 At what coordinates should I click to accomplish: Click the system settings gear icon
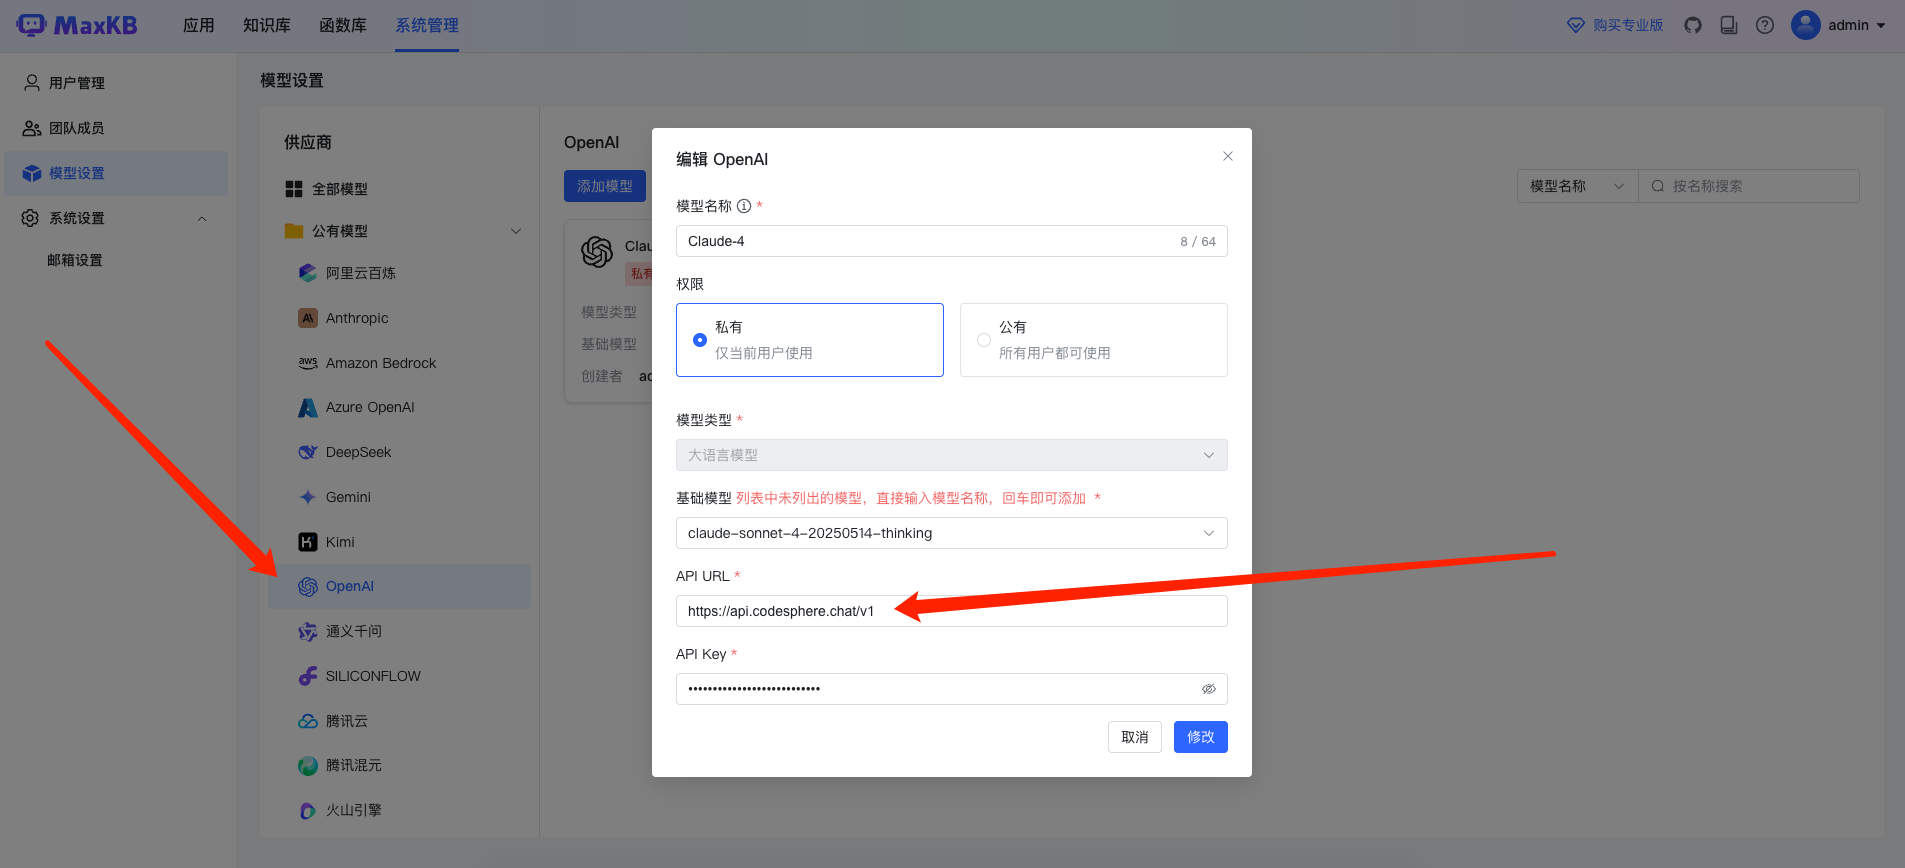click(x=31, y=218)
